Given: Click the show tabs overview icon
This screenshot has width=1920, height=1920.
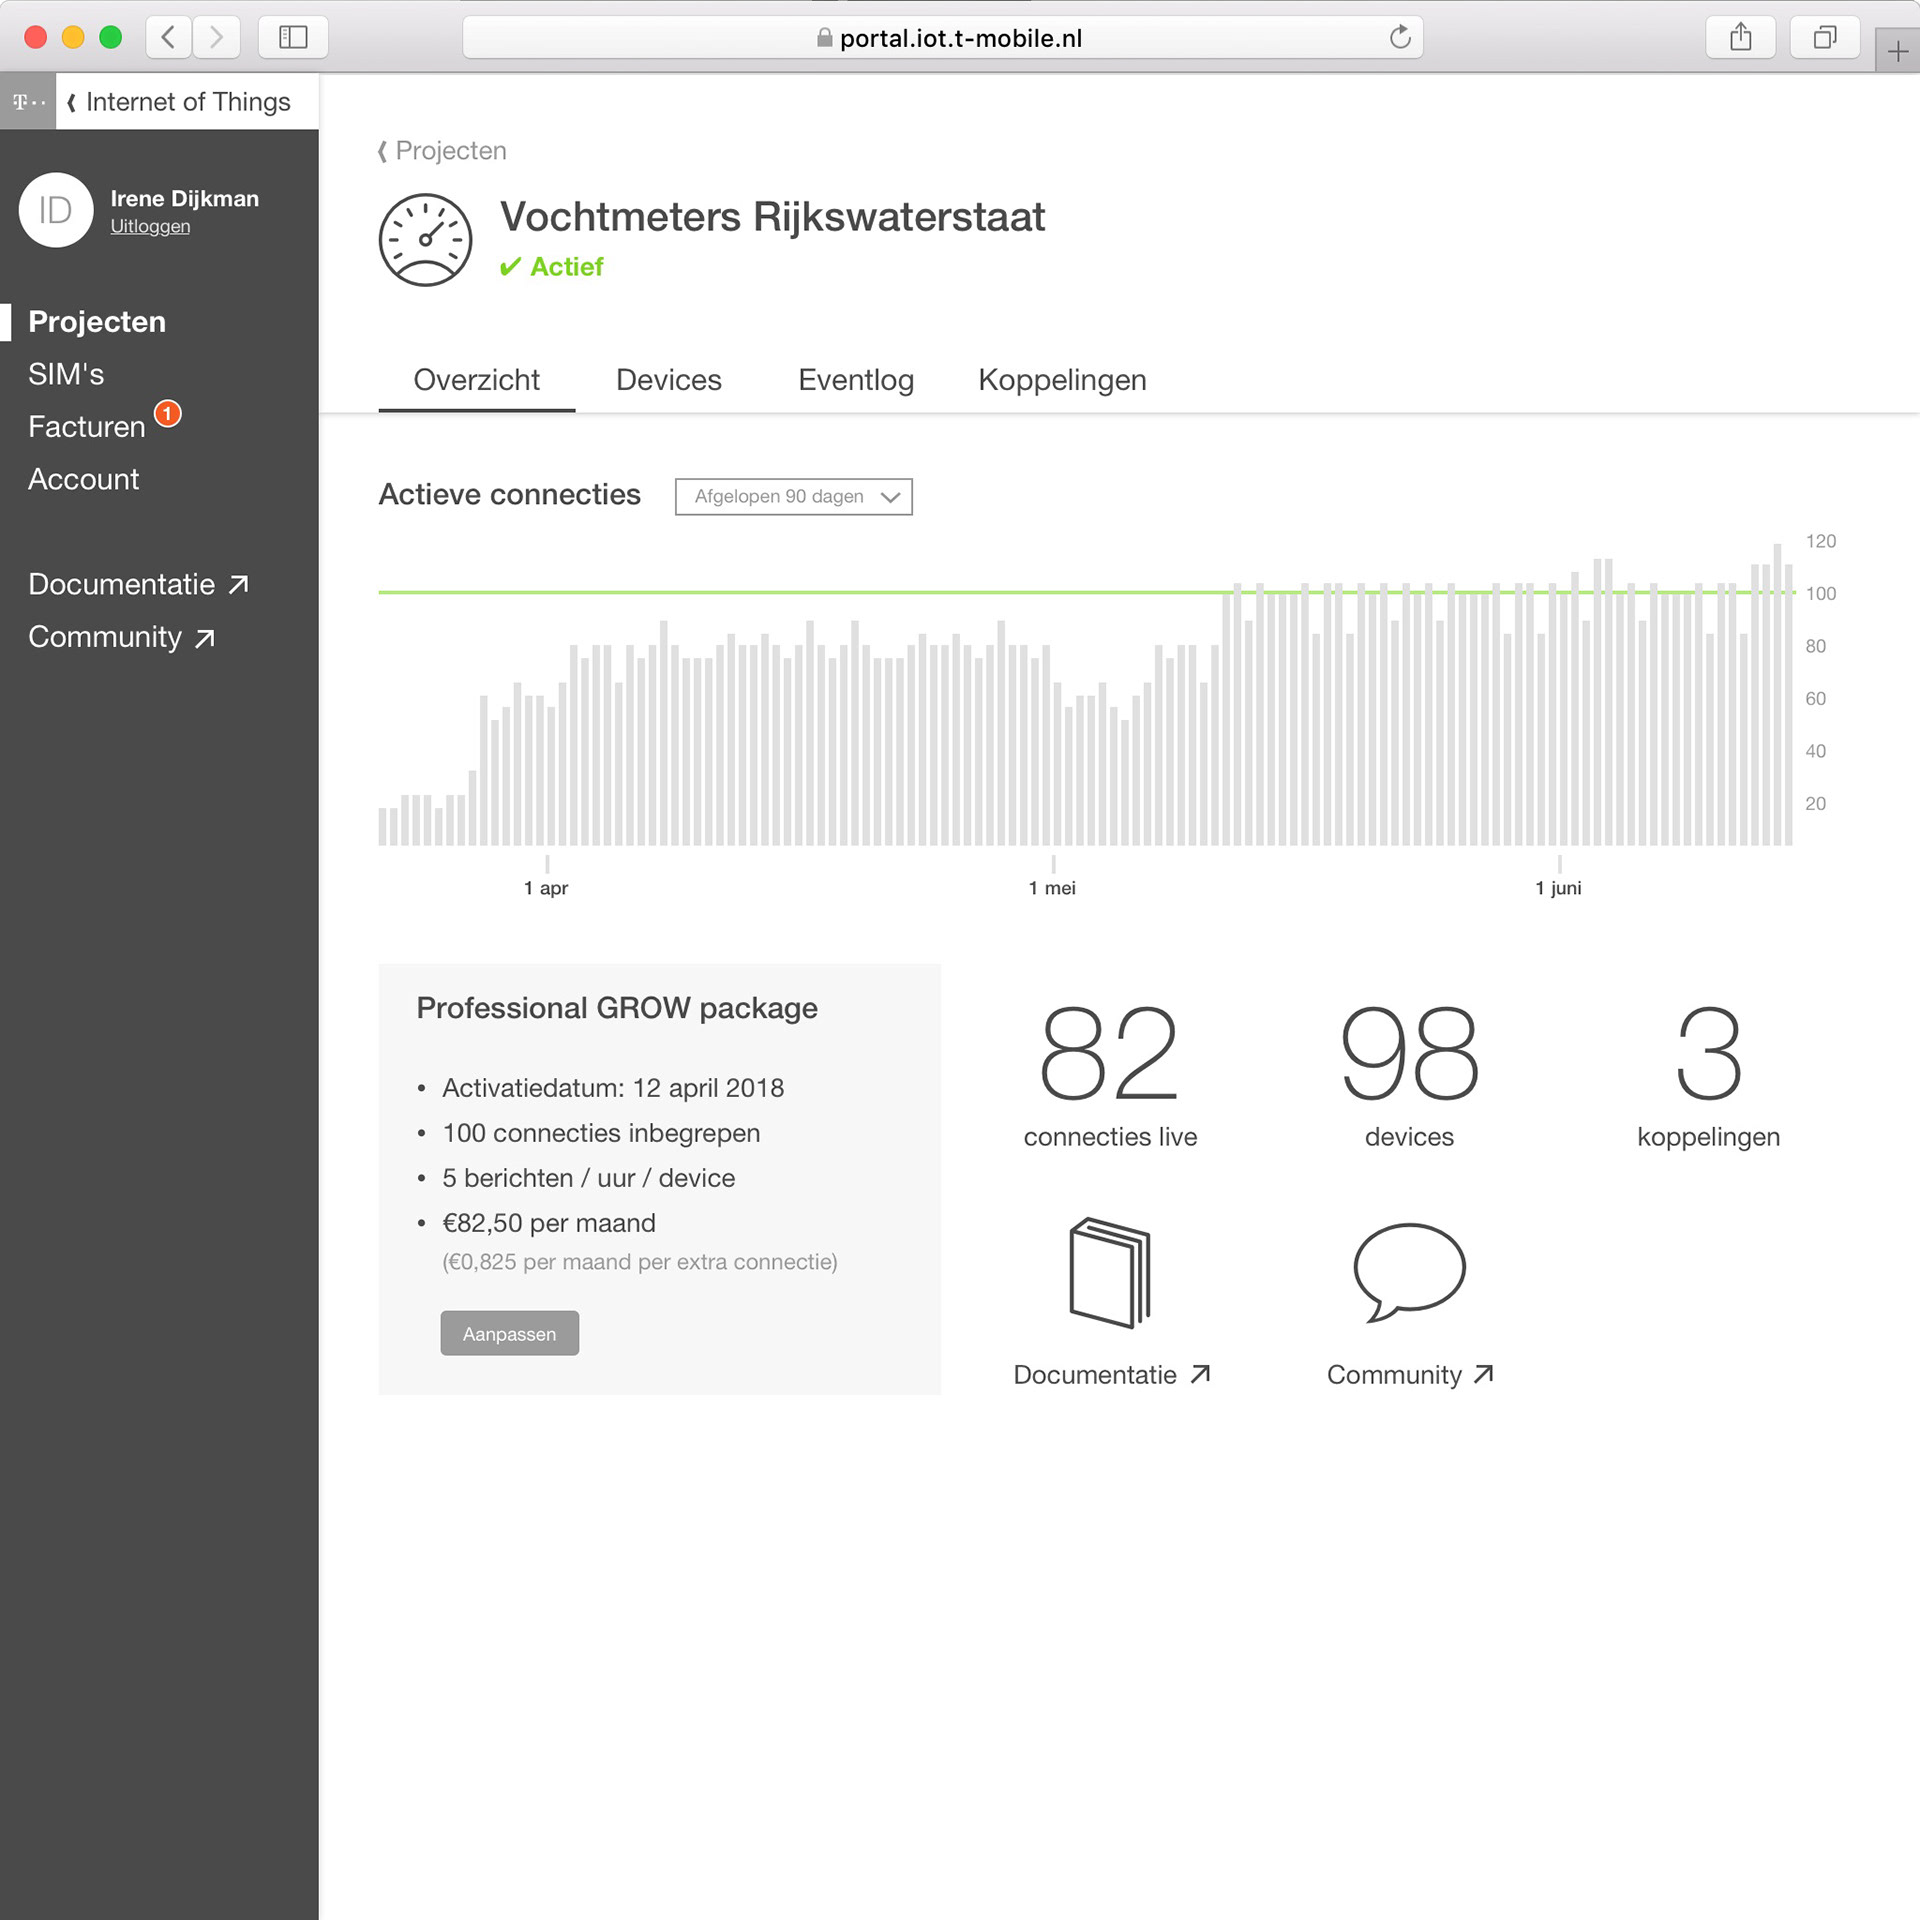Looking at the screenshot, I should point(1824,38).
